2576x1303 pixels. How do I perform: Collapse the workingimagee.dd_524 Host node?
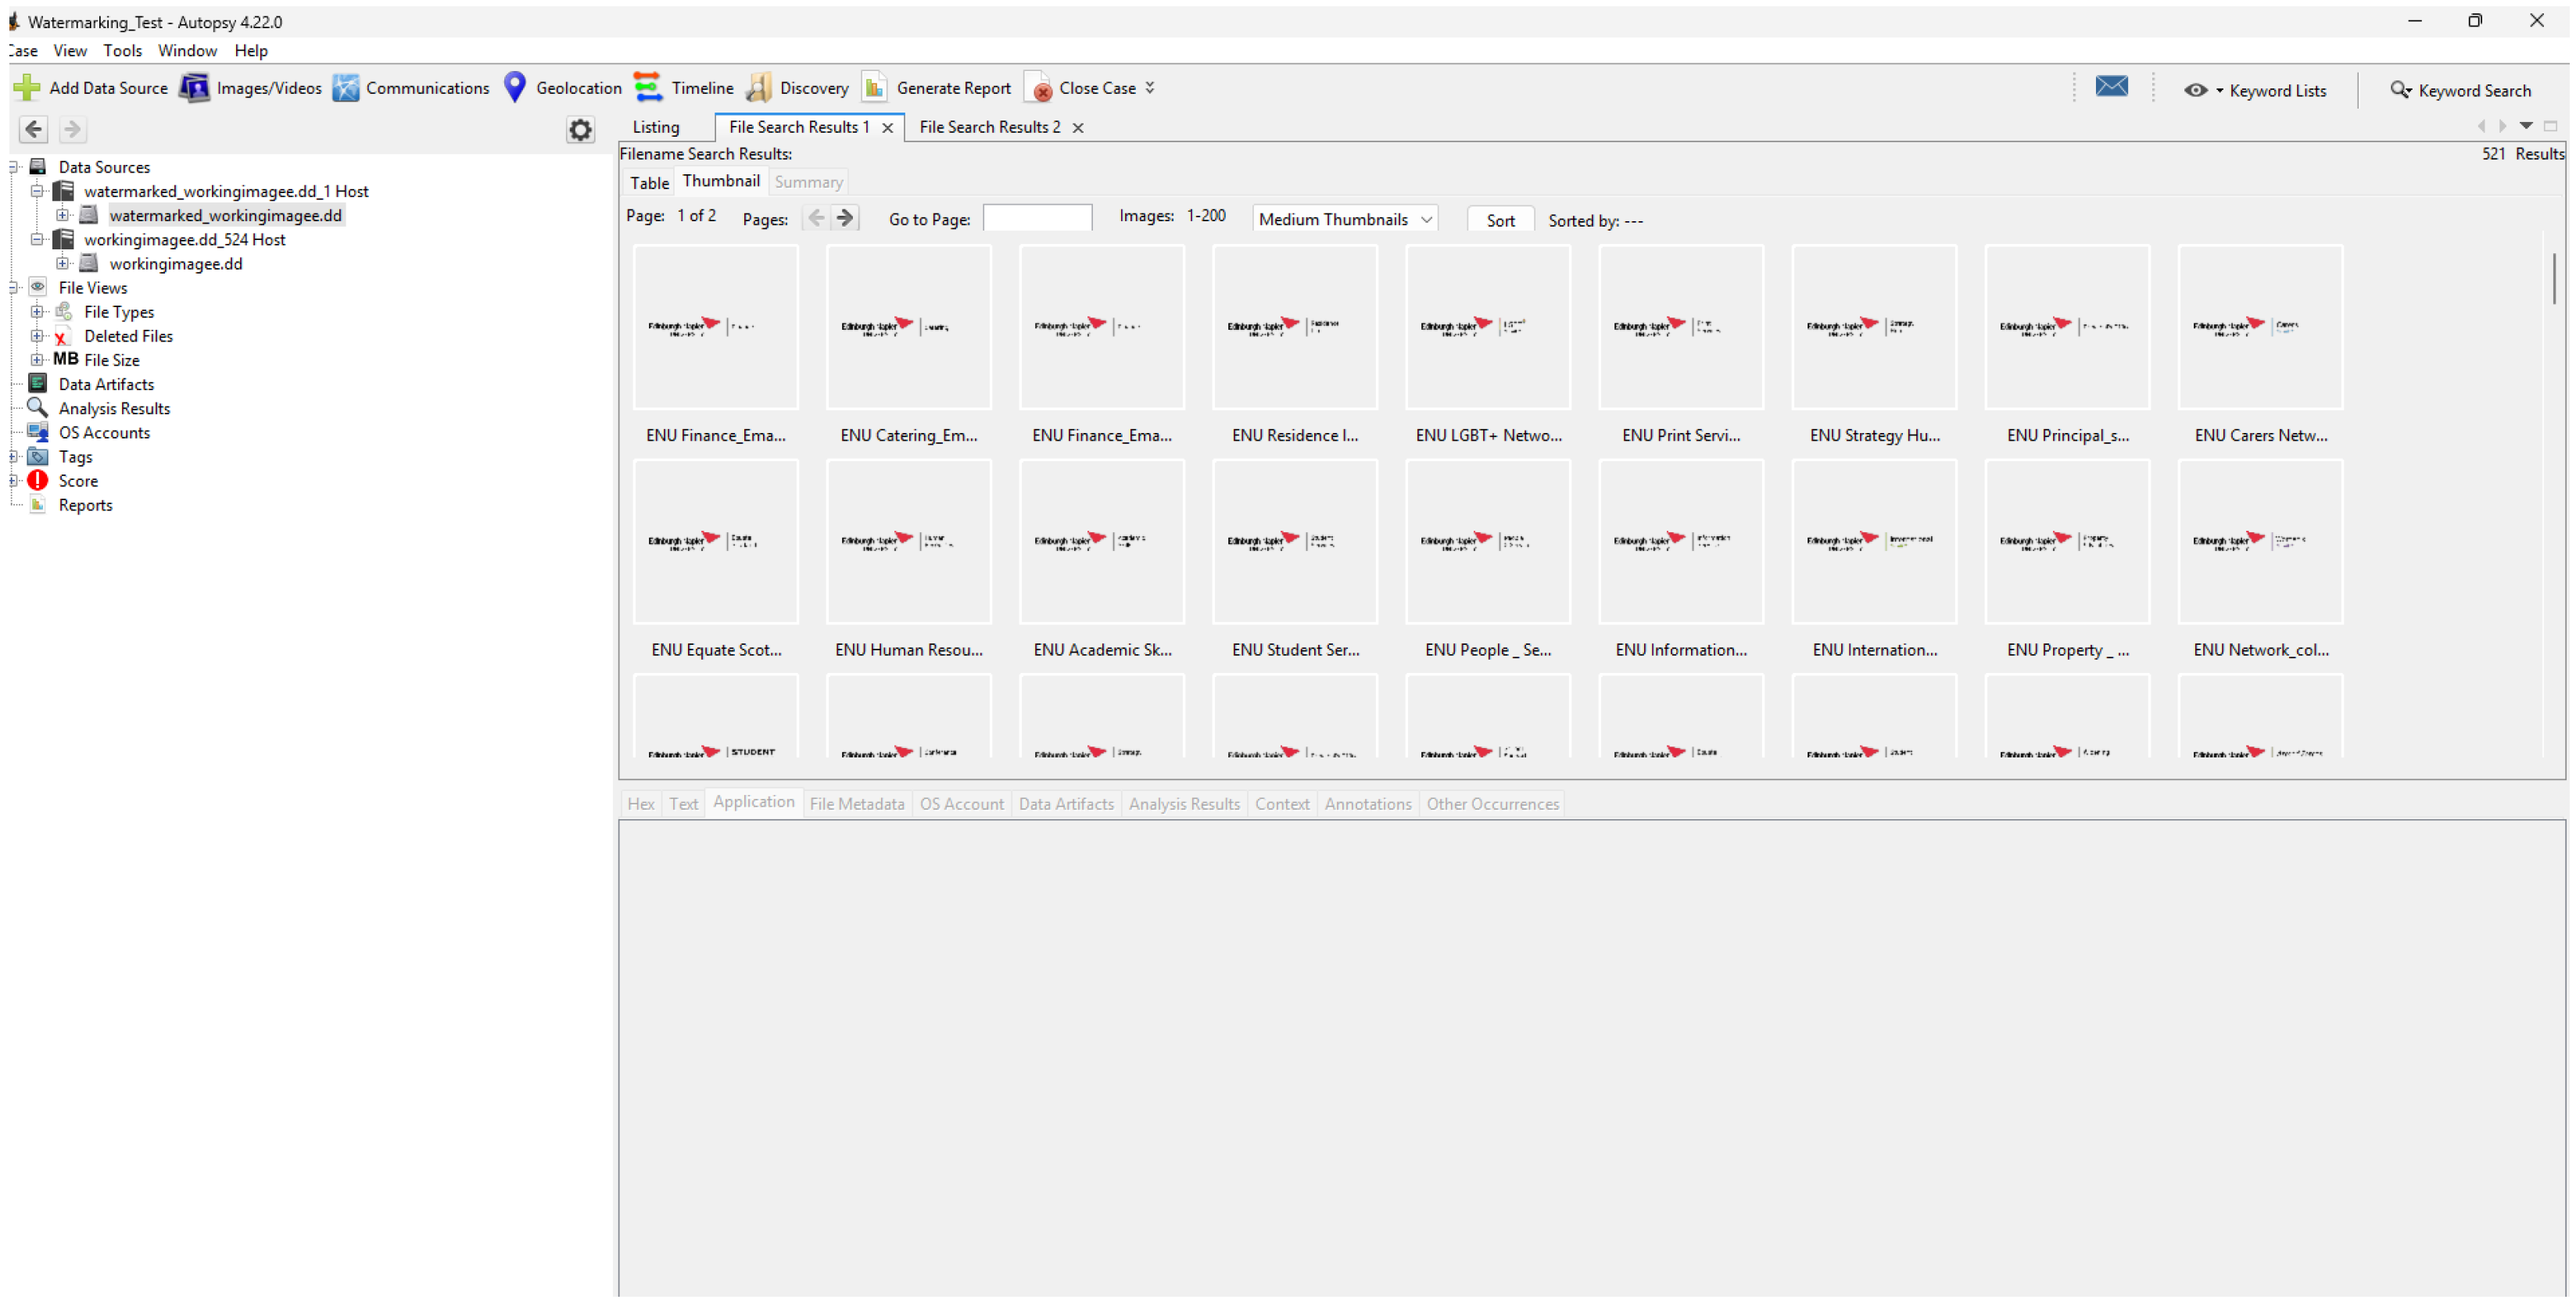click(38, 240)
